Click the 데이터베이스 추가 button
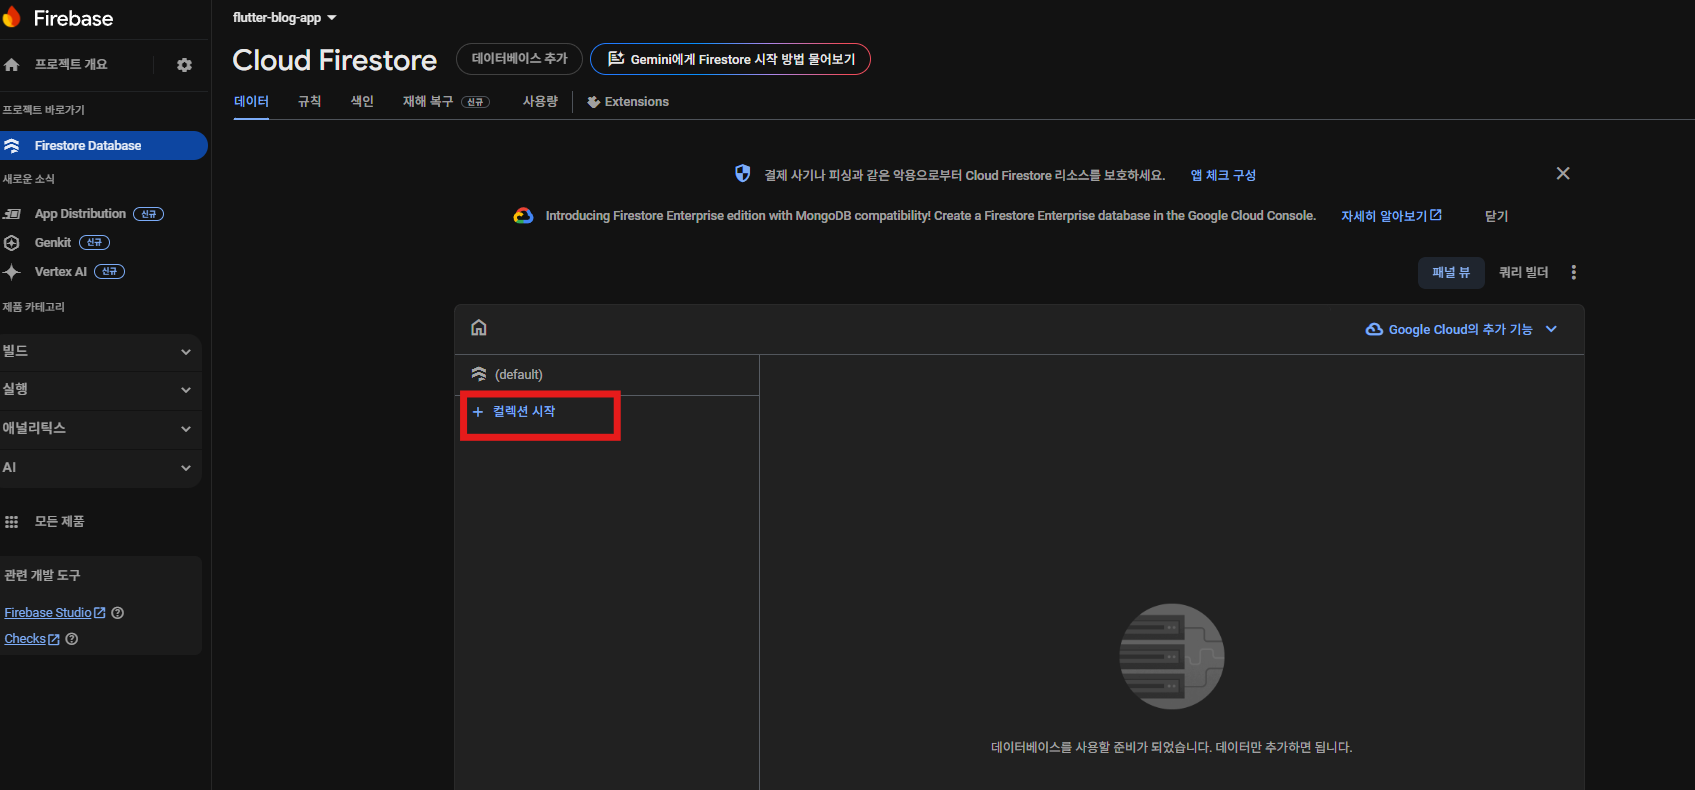 519,59
